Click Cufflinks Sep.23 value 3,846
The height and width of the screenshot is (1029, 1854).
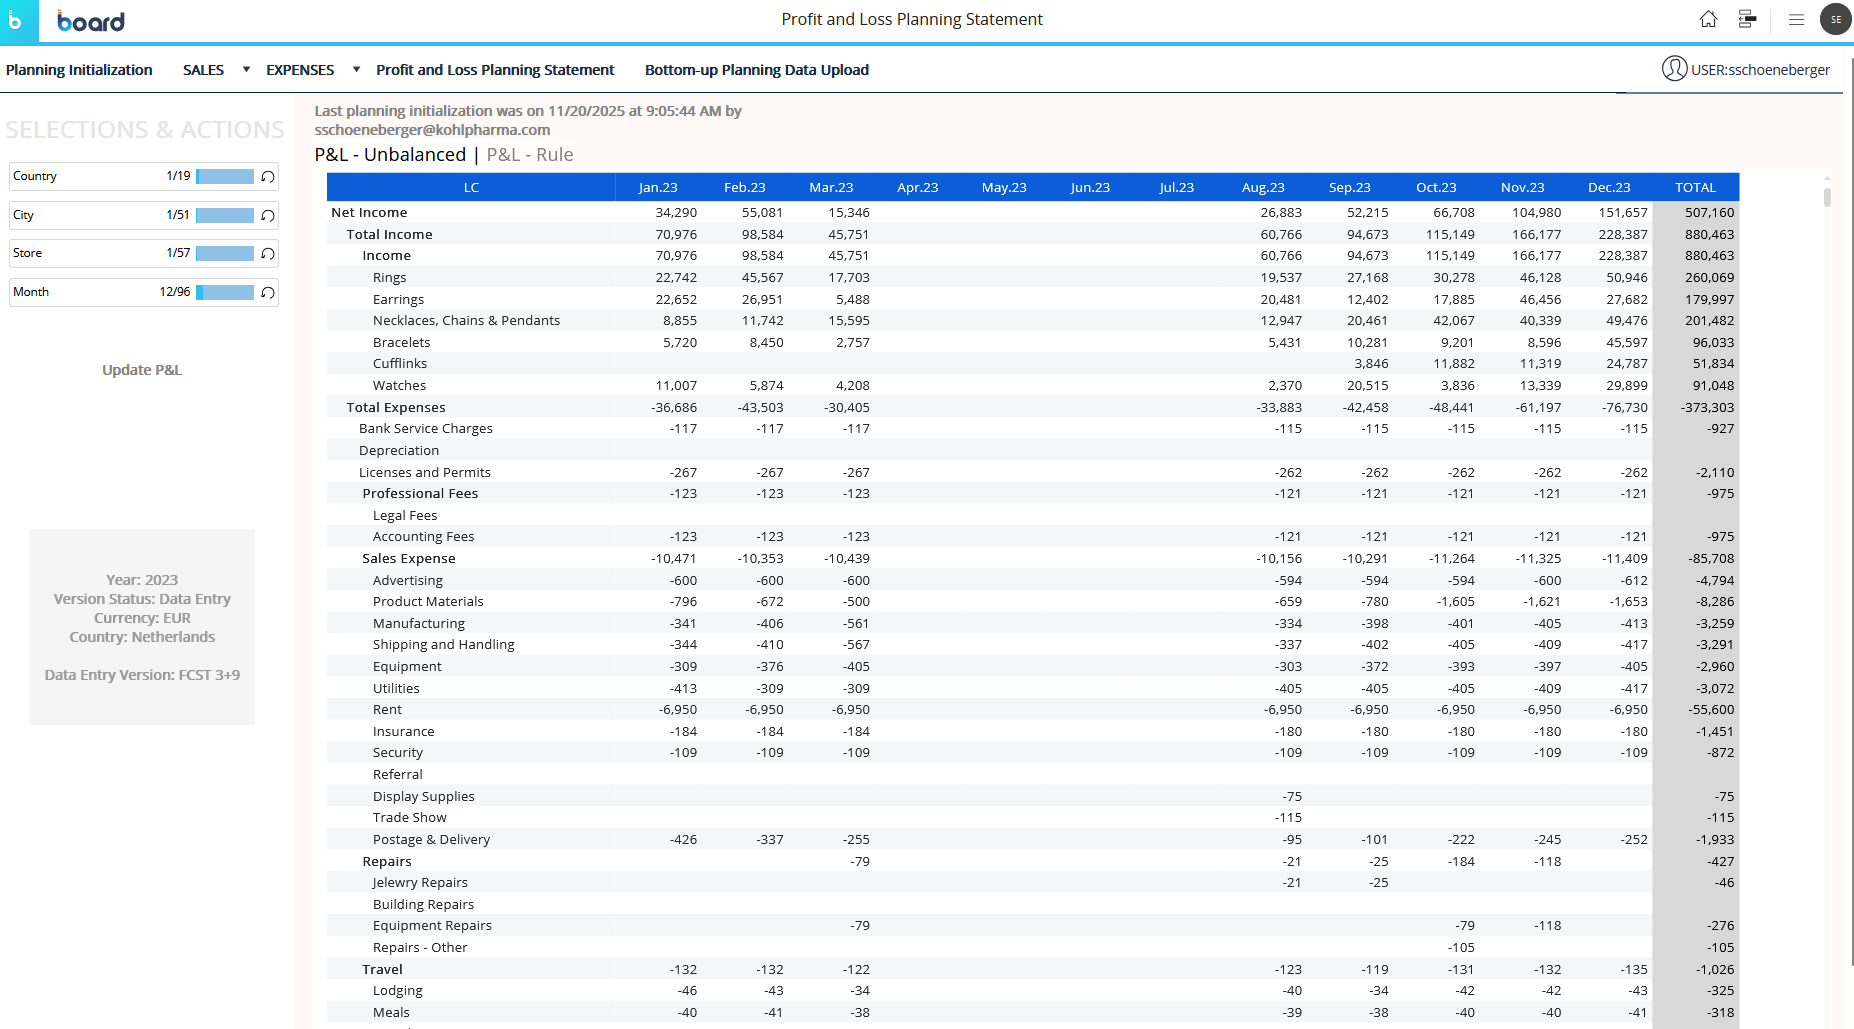click(x=1371, y=364)
